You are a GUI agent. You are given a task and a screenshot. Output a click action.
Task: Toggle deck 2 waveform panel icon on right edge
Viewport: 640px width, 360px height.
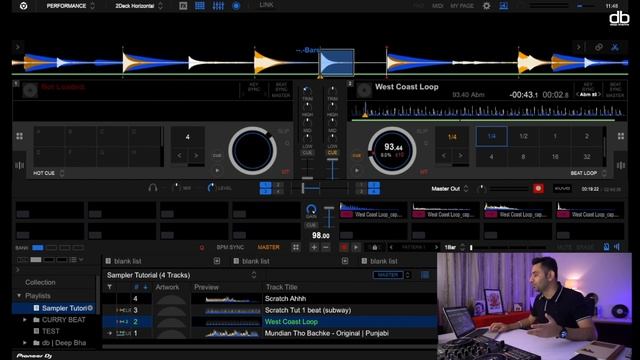[x=620, y=165]
